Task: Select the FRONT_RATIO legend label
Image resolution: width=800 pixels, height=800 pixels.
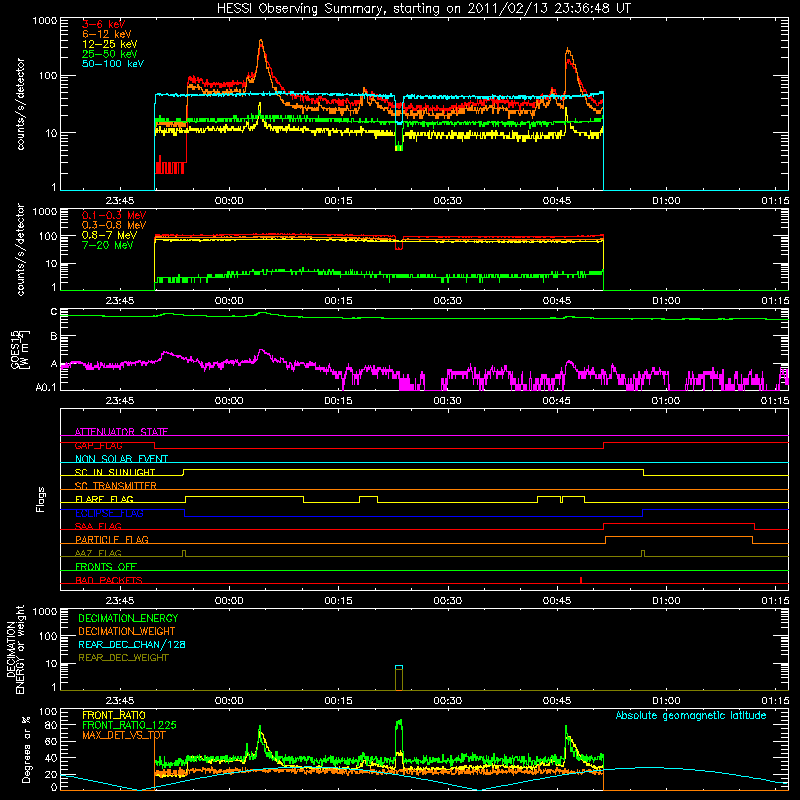Action: 114,715
